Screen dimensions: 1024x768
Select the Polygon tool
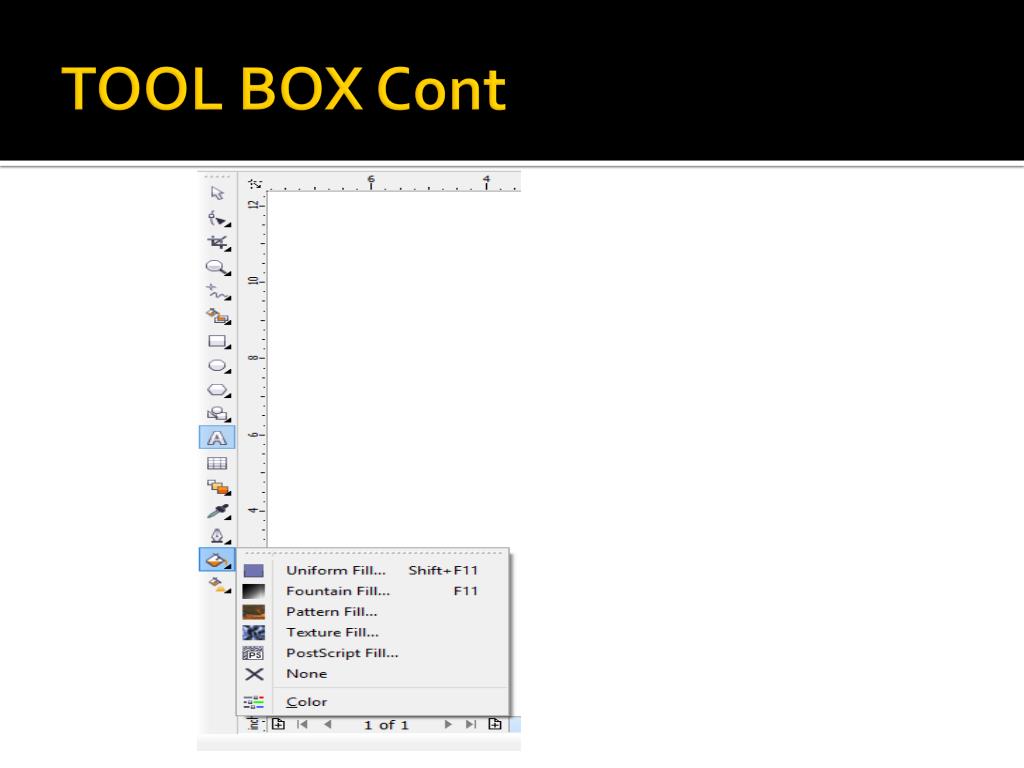pyautogui.click(x=218, y=391)
